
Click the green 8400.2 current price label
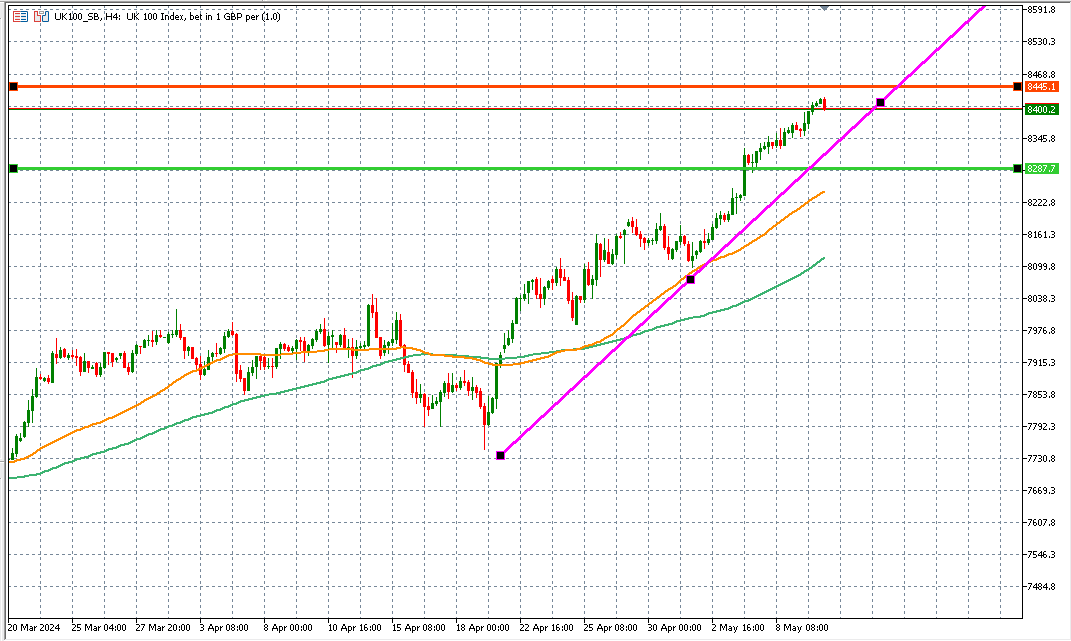(1041, 109)
